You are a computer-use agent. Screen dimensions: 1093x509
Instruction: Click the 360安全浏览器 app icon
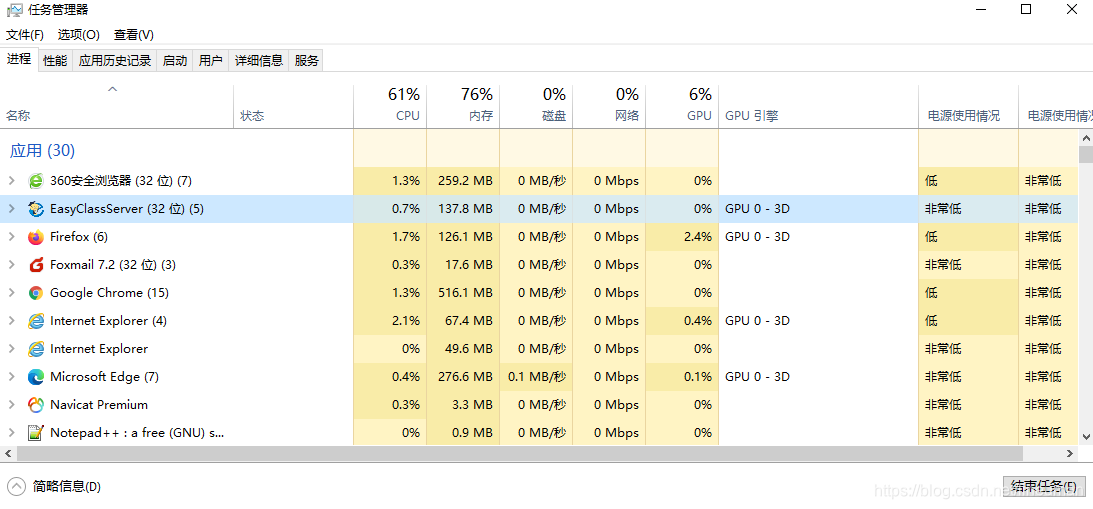36,181
